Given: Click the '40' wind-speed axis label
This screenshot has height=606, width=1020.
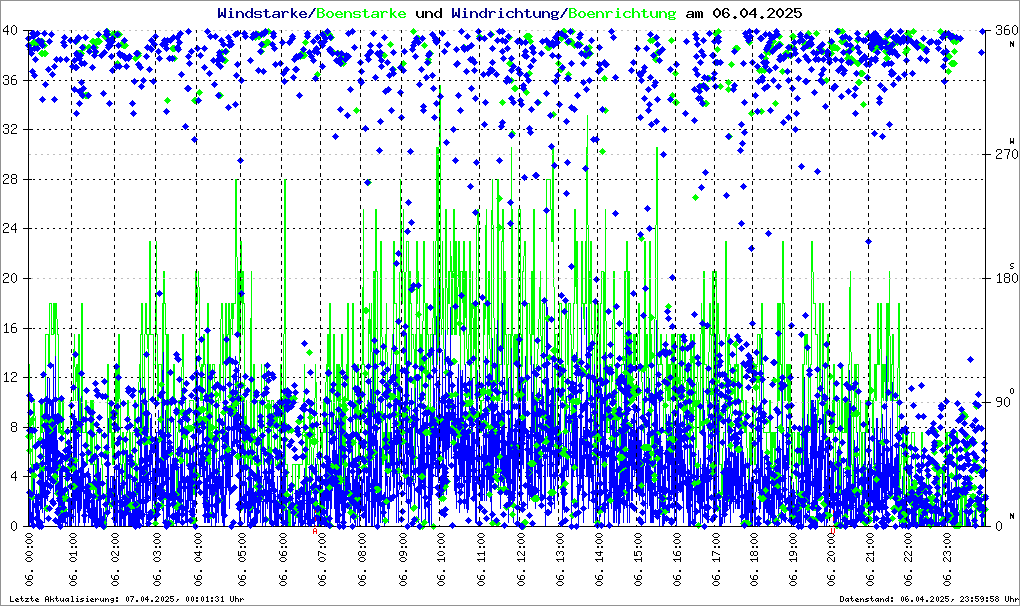Looking at the screenshot, I should coord(10,31).
